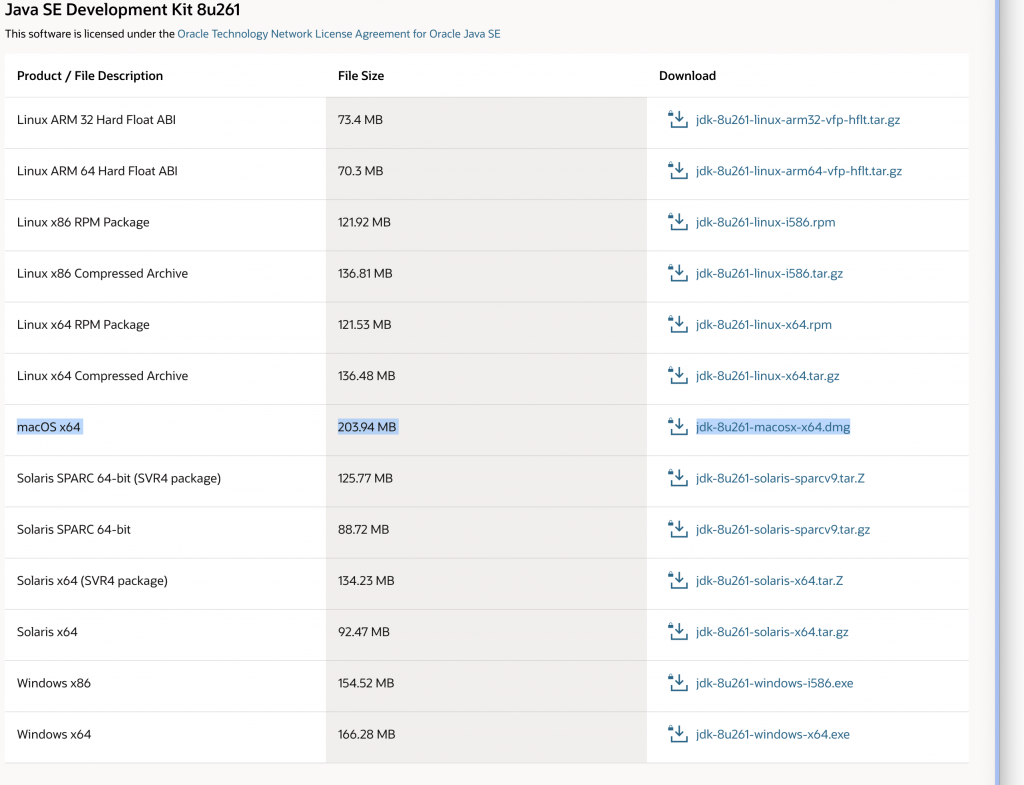Open Oracle Technology Network License Agreement link

338,34
